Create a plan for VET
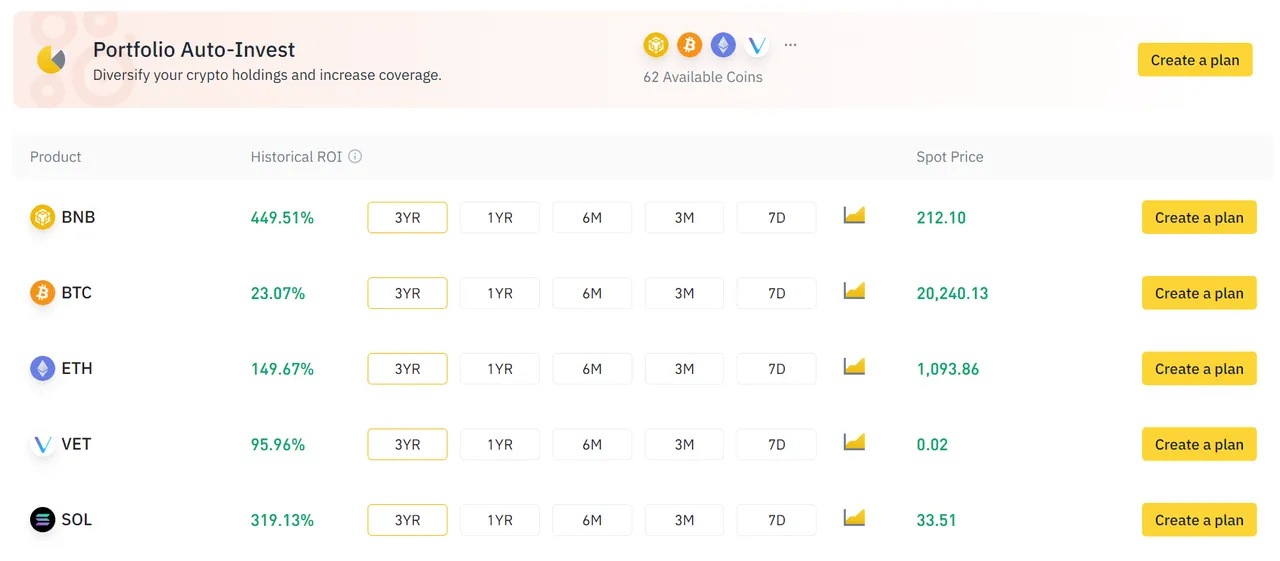The width and height of the screenshot is (1280, 561). click(1199, 444)
